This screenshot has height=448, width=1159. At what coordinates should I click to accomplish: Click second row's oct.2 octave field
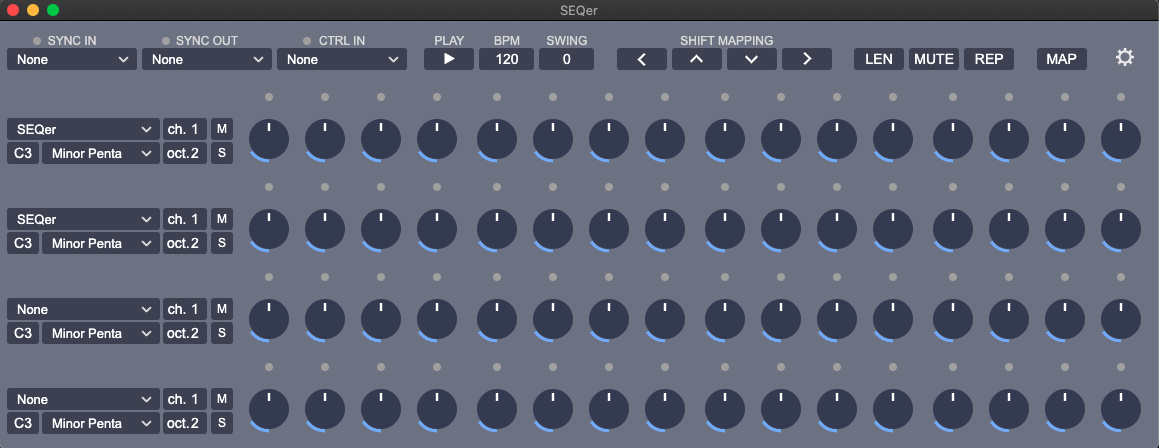coord(185,243)
